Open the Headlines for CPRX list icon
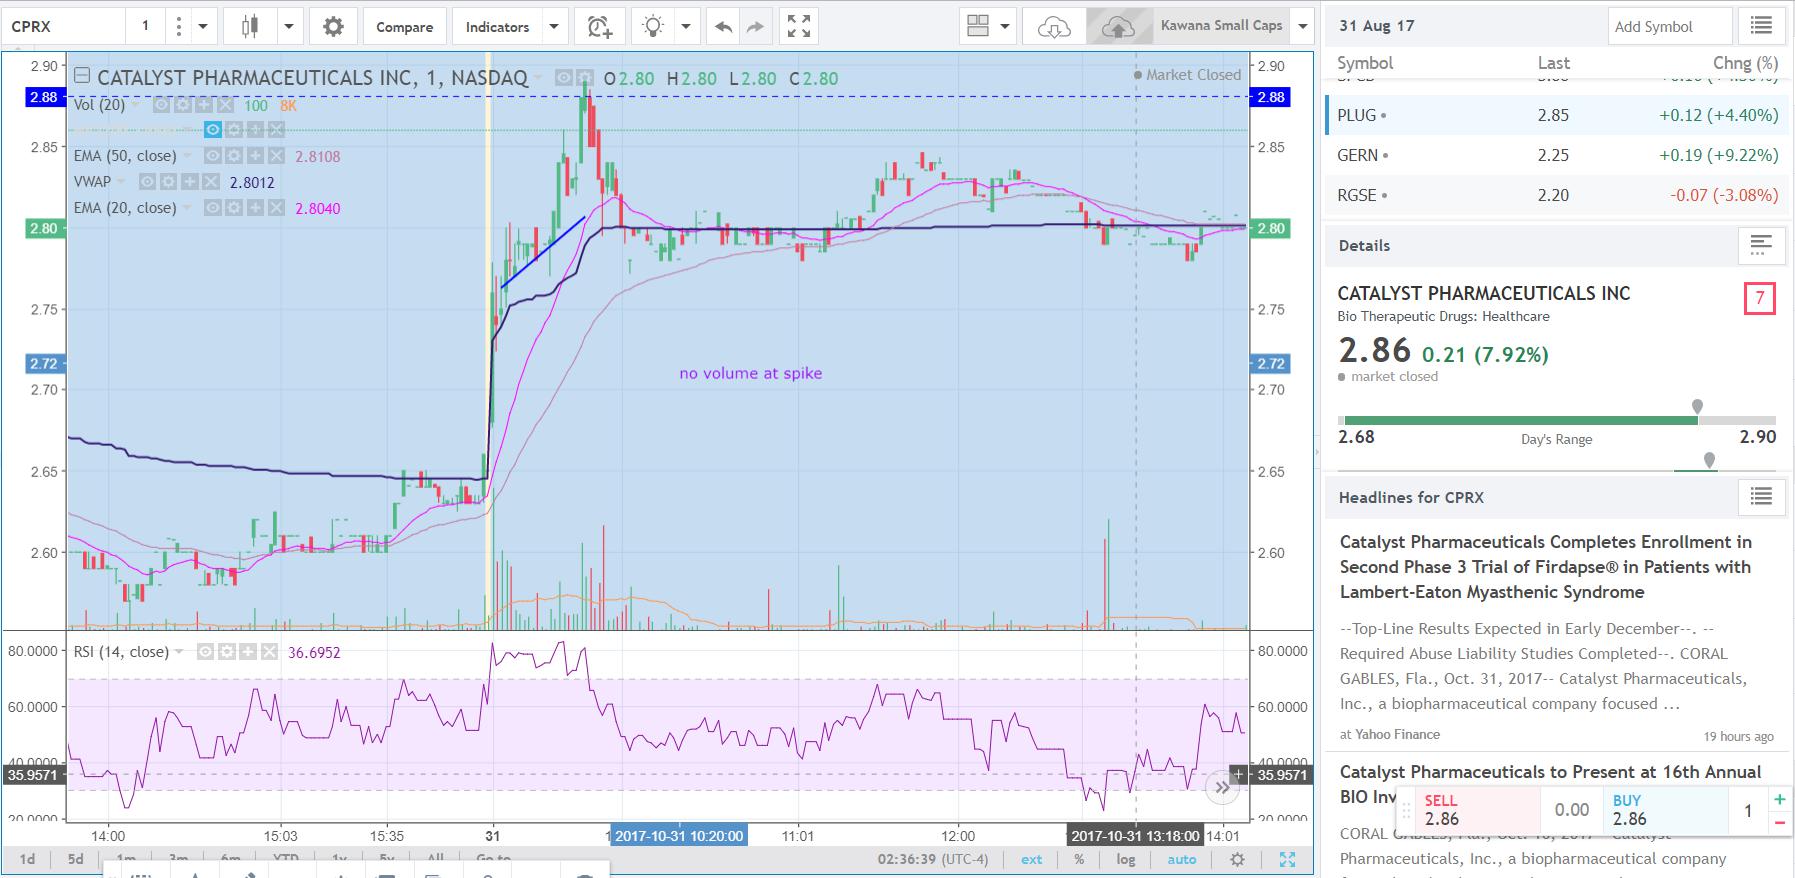This screenshot has width=1795, height=878. [x=1761, y=497]
